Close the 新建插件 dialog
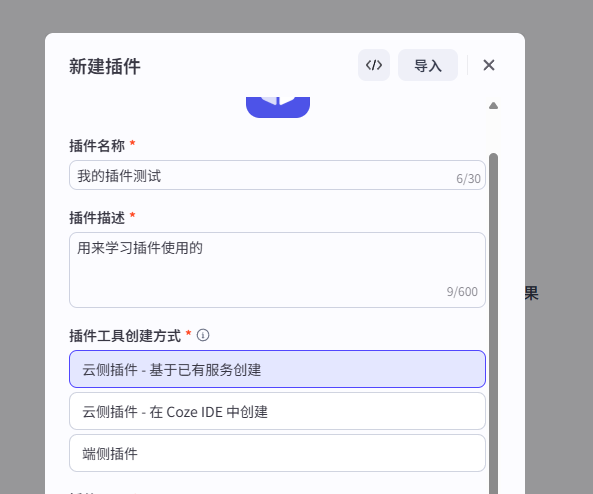593x494 pixels. pos(489,65)
